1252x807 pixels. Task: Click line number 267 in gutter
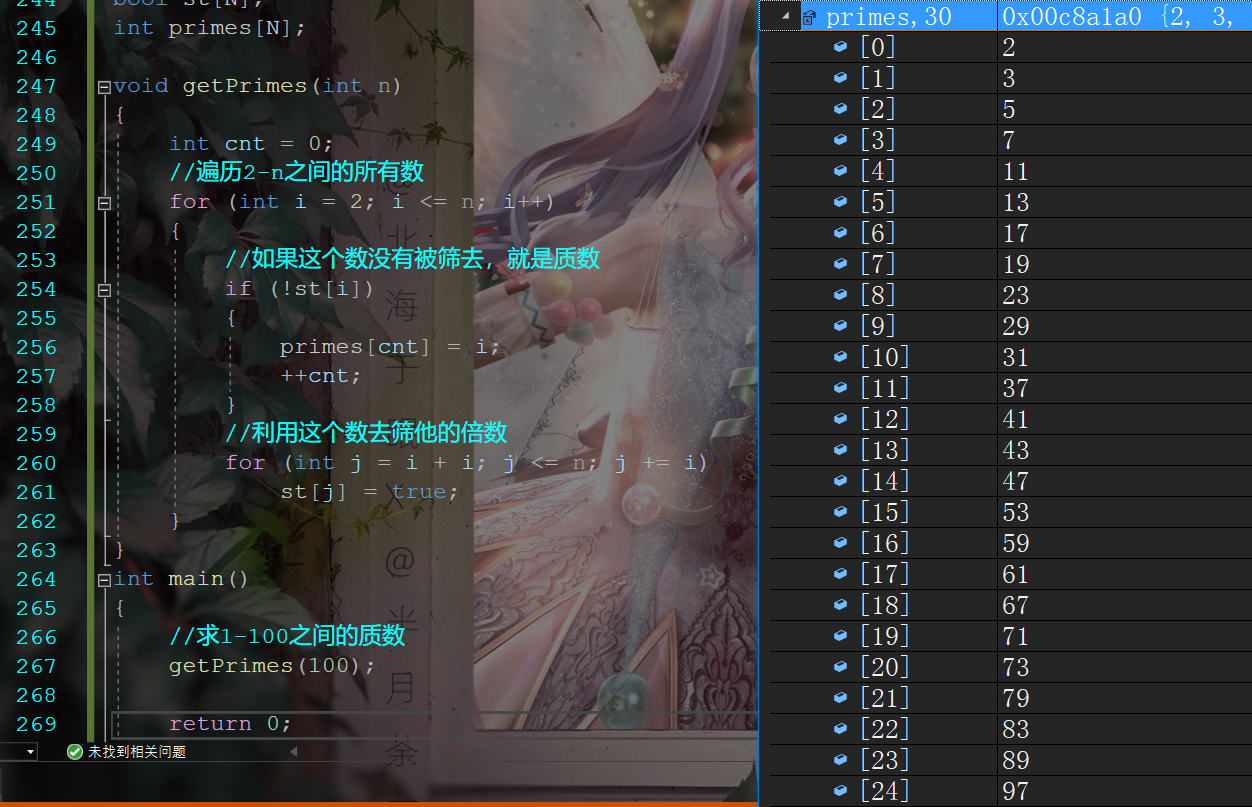click(37, 666)
